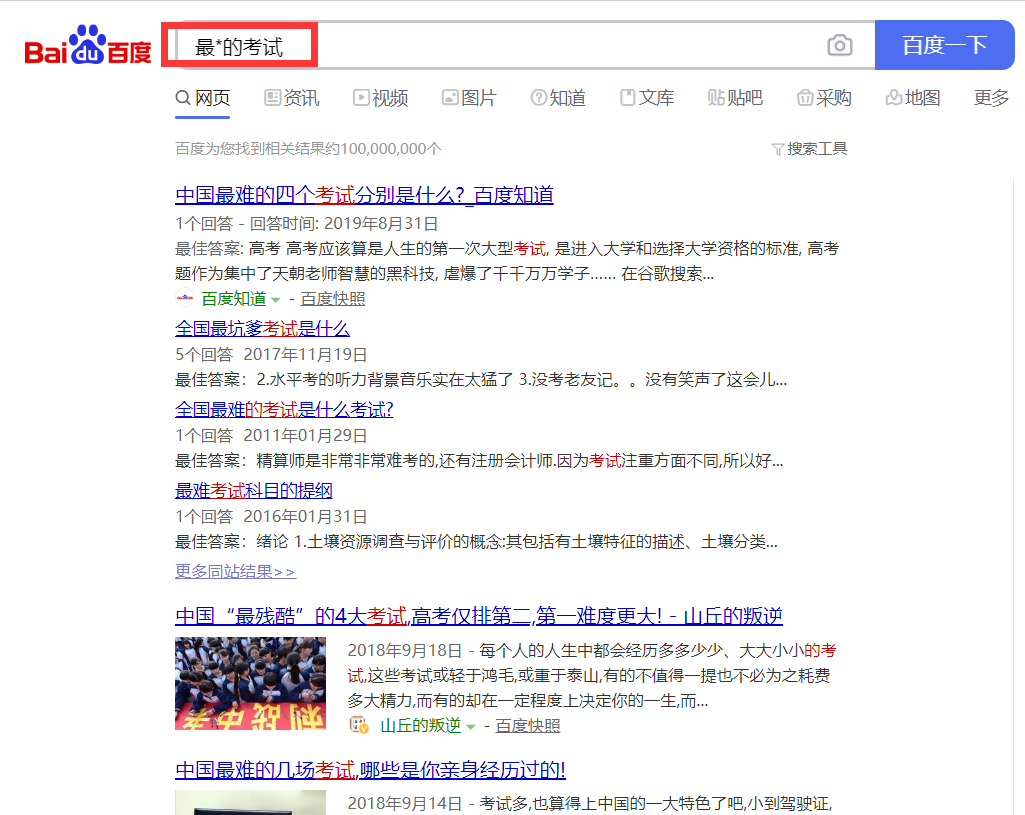This screenshot has width=1025, height=815.
Task: Open result 中国最难的几场考试,哪些是你亲身经历过的!
Action: pos(370,770)
